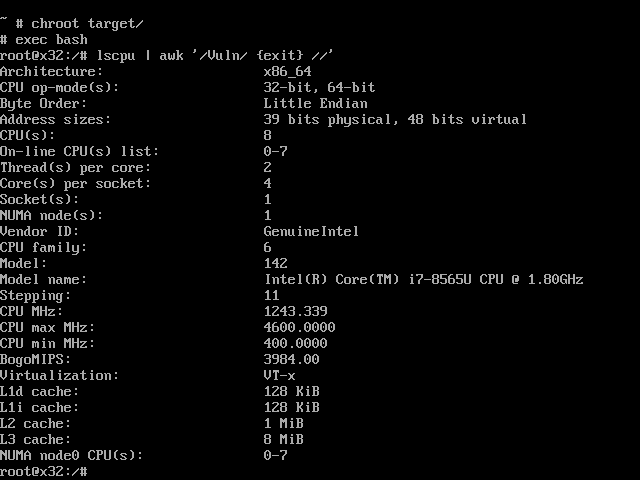Click the "Thread(s) per core" label

pos(76,167)
